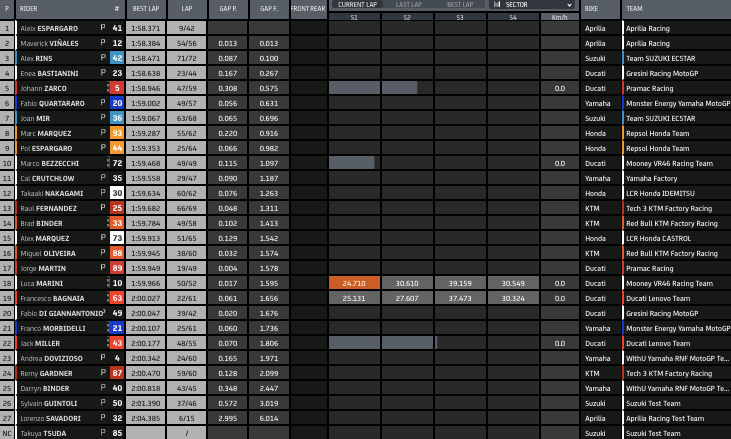The image size is (731, 439).
Task: Click the pit P icon for Joan Mir
Action: [103, 117]
